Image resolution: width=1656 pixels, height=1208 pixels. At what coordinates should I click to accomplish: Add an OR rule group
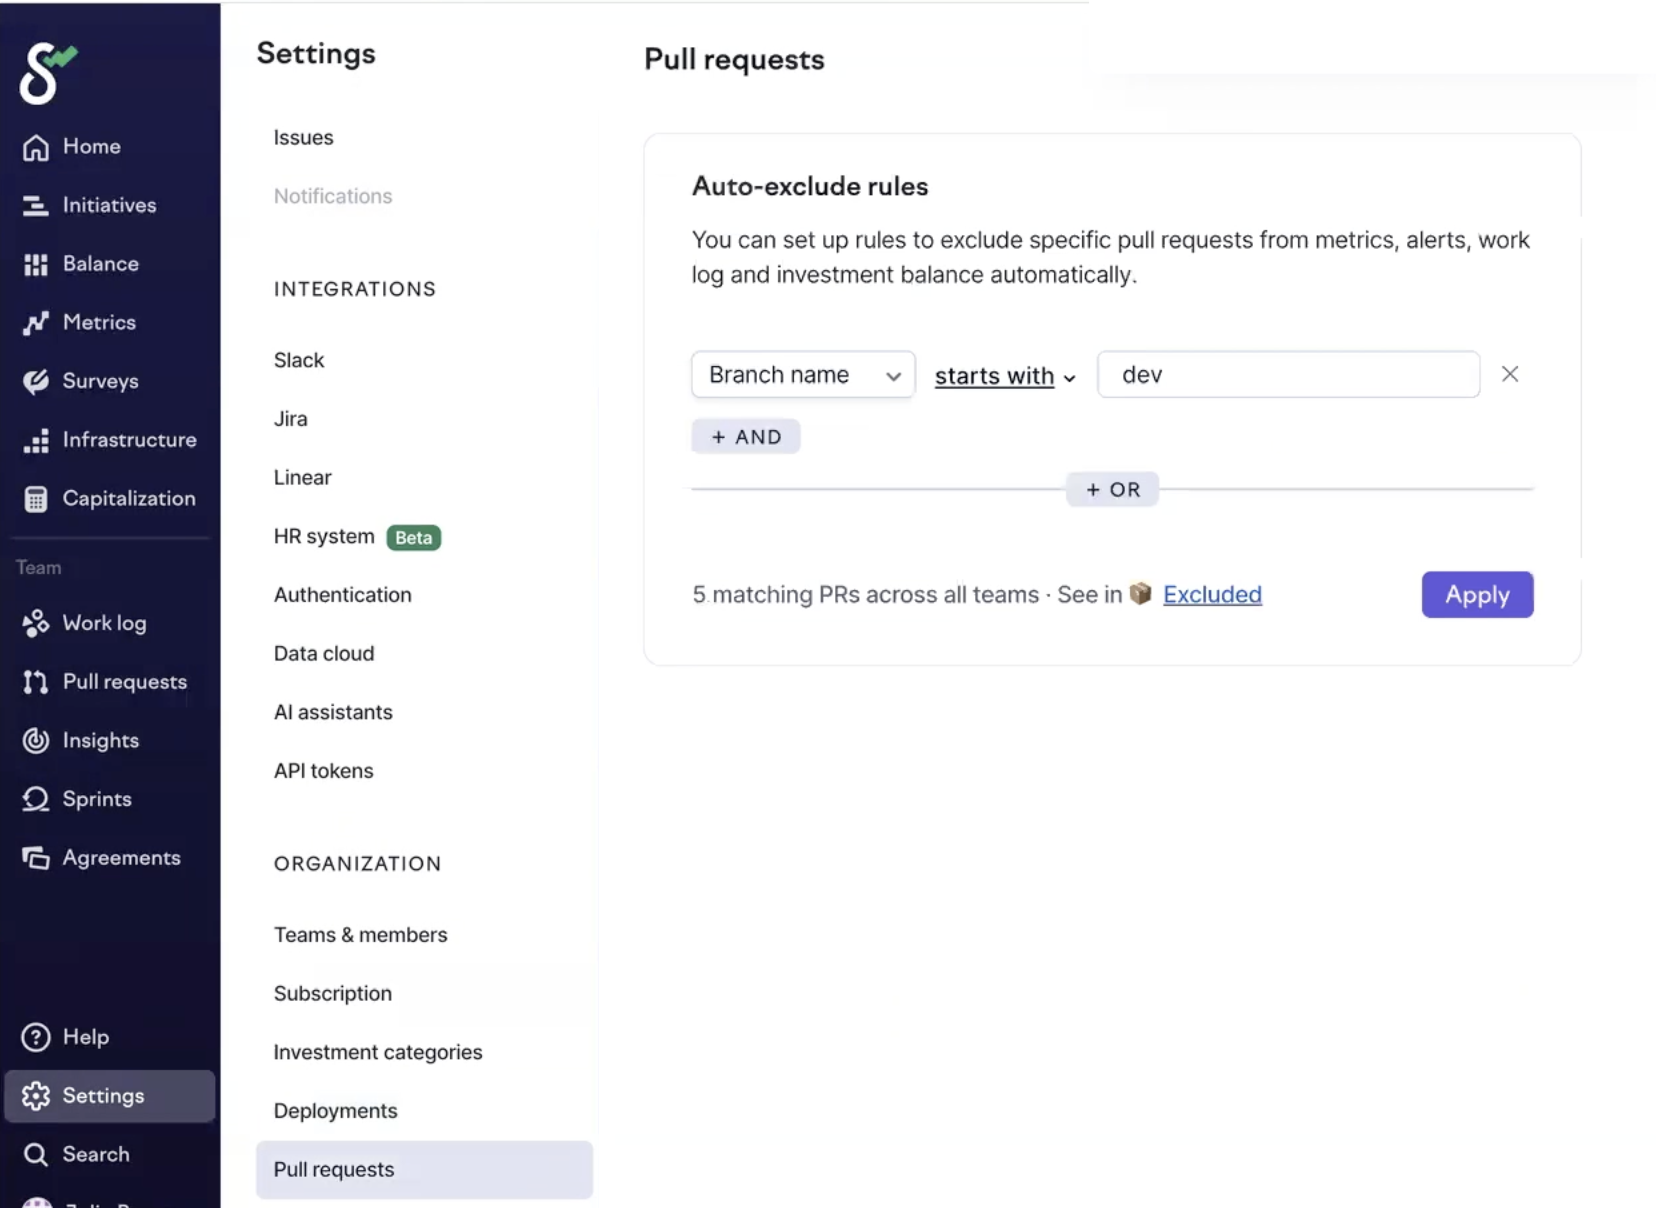tap(1112, 490)
